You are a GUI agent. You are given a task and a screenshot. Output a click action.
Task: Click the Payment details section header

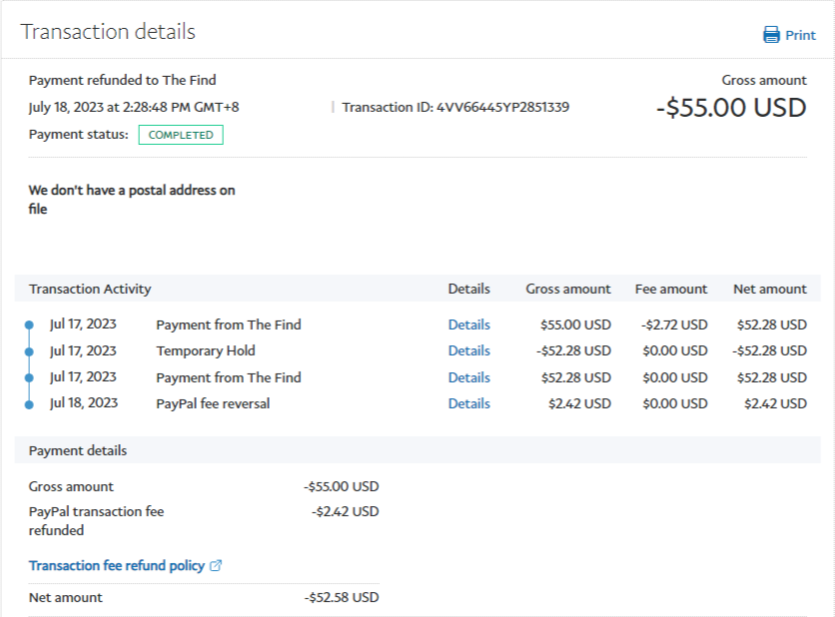click(78, 451)
